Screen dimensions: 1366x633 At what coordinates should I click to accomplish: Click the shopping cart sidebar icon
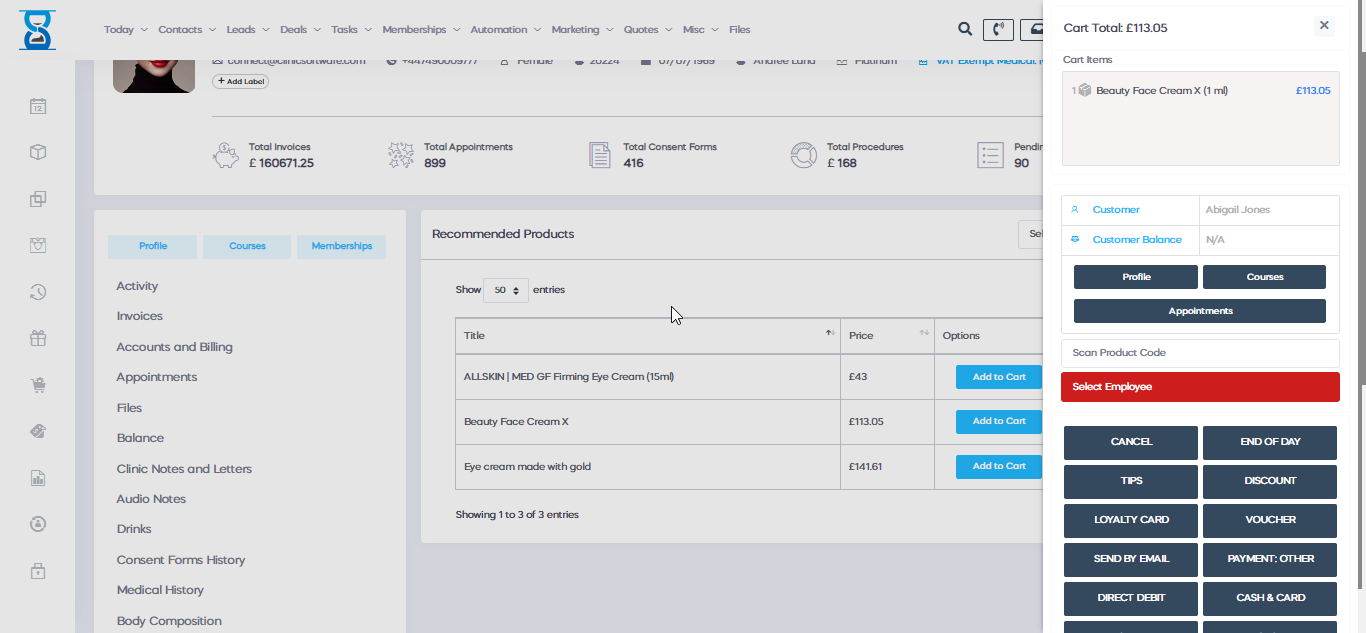coord(38,385)
